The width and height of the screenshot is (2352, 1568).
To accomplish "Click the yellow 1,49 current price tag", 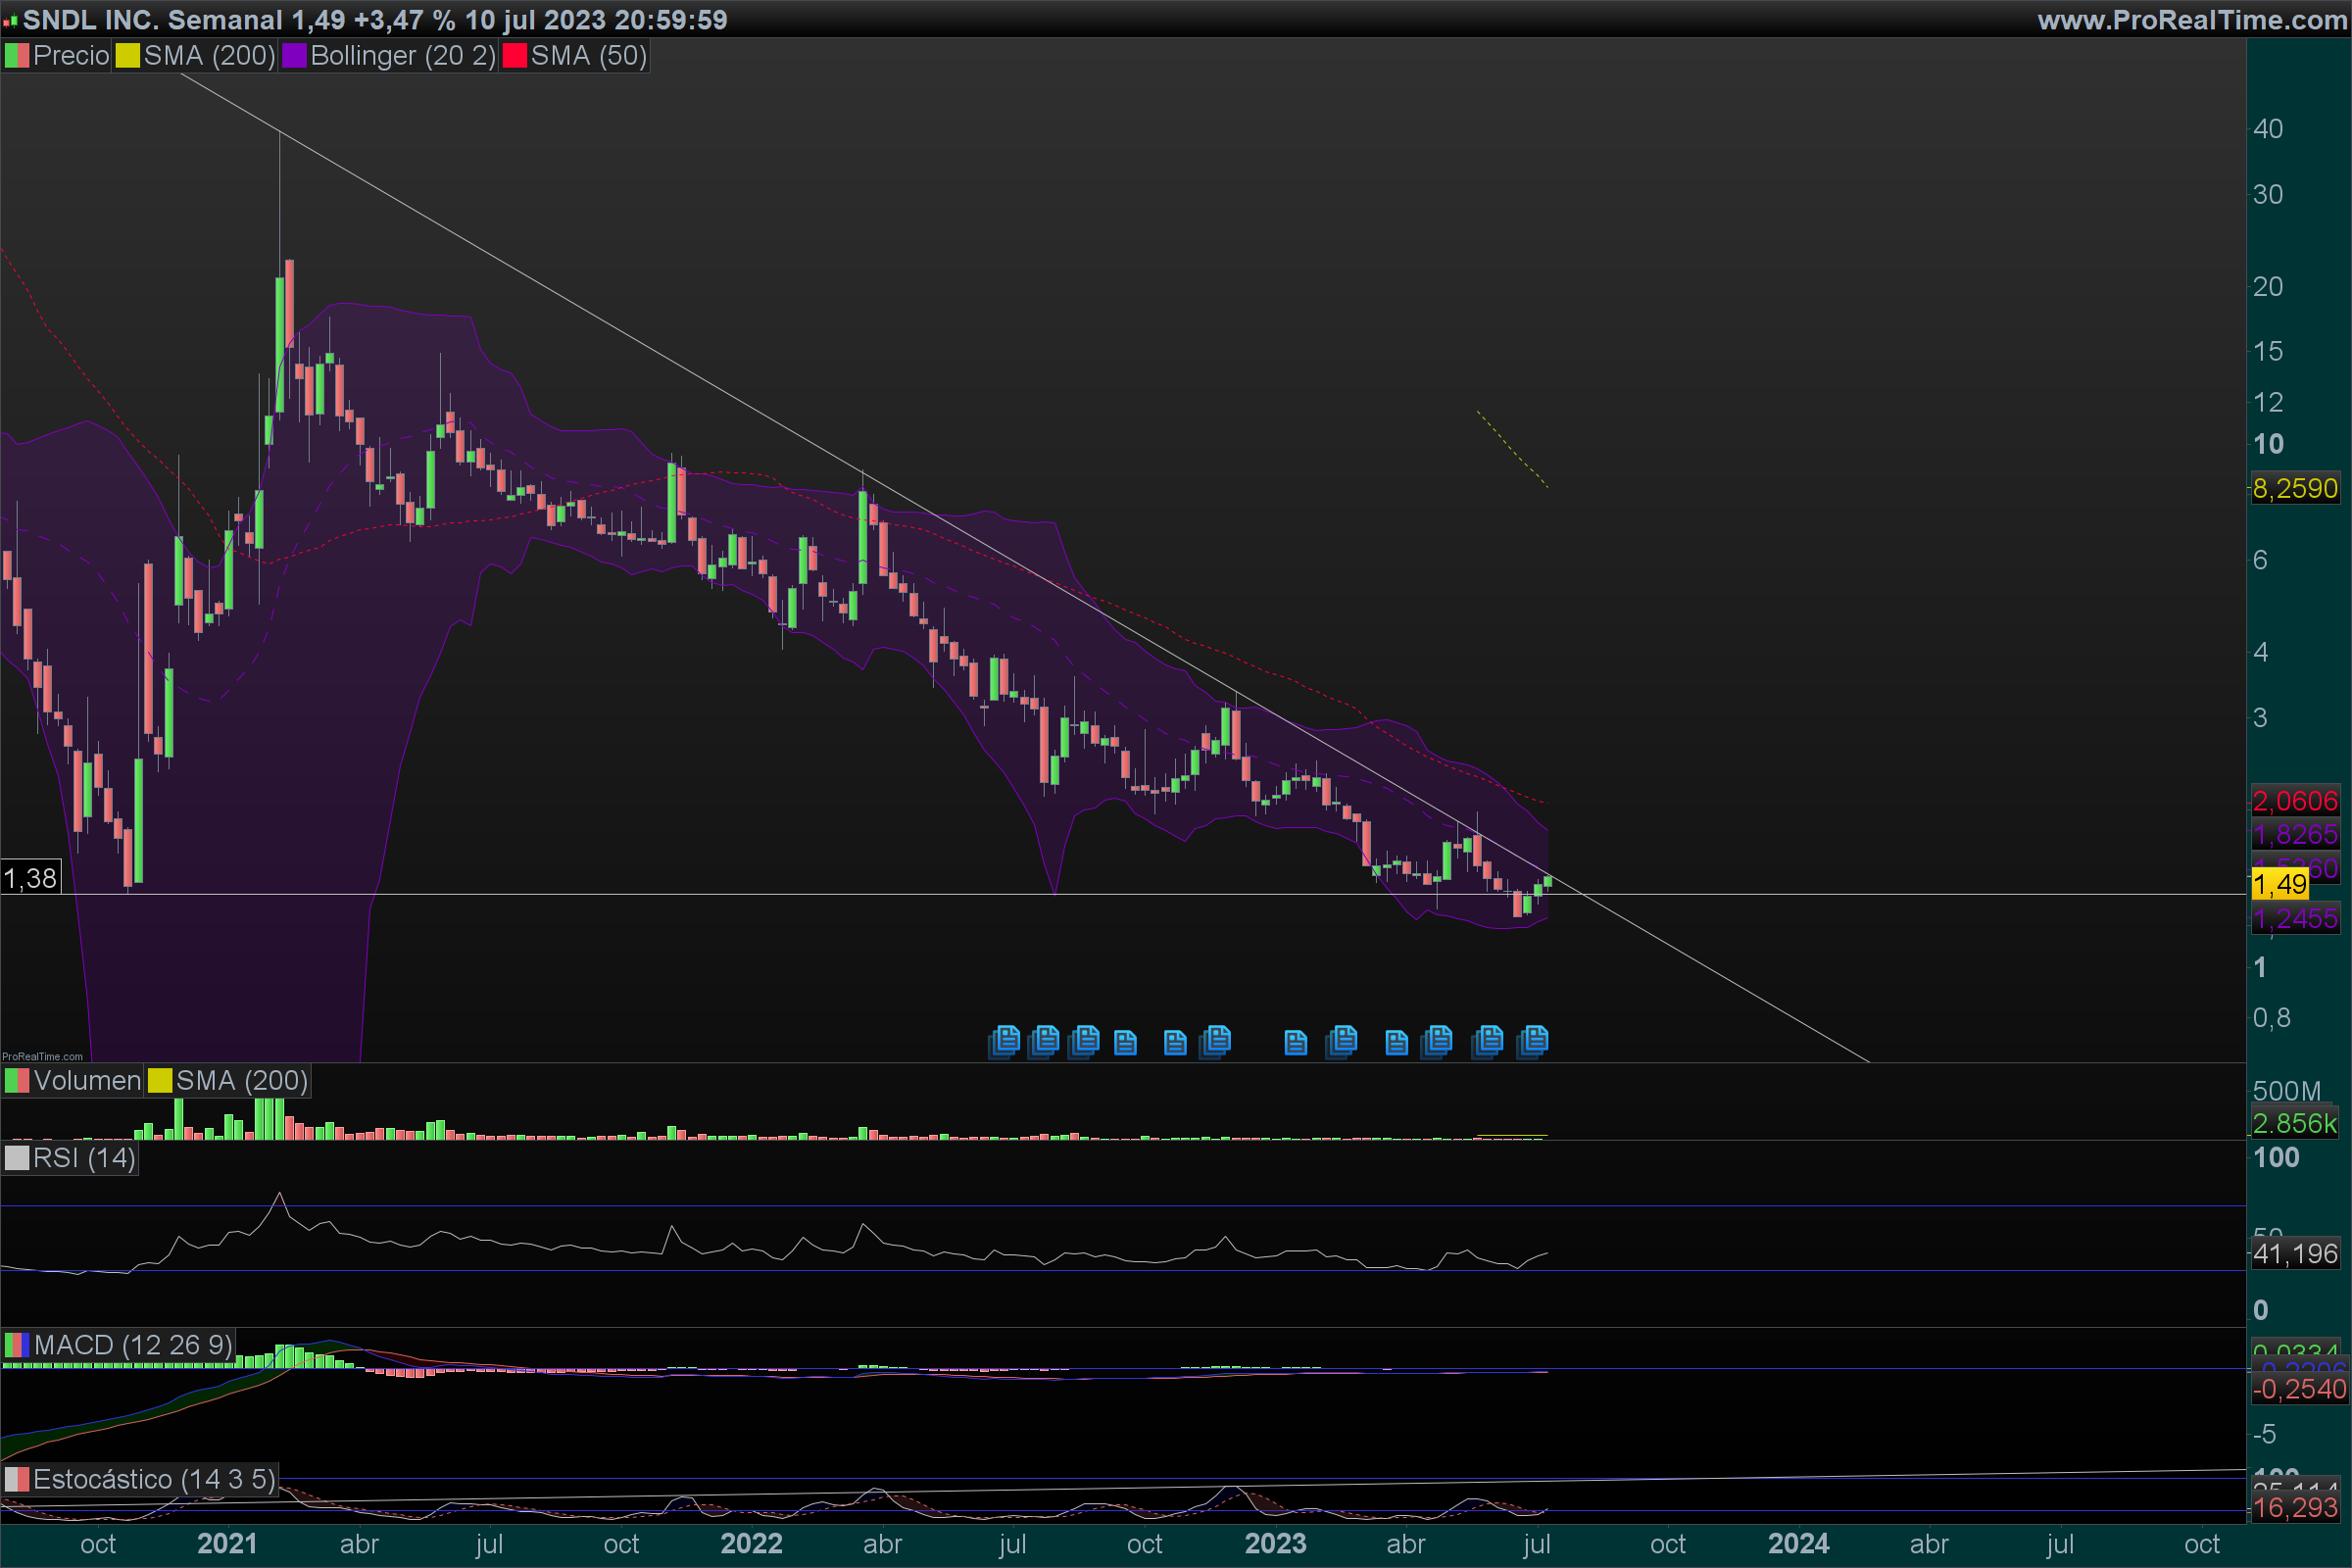I will click(x=2279, y=884).
